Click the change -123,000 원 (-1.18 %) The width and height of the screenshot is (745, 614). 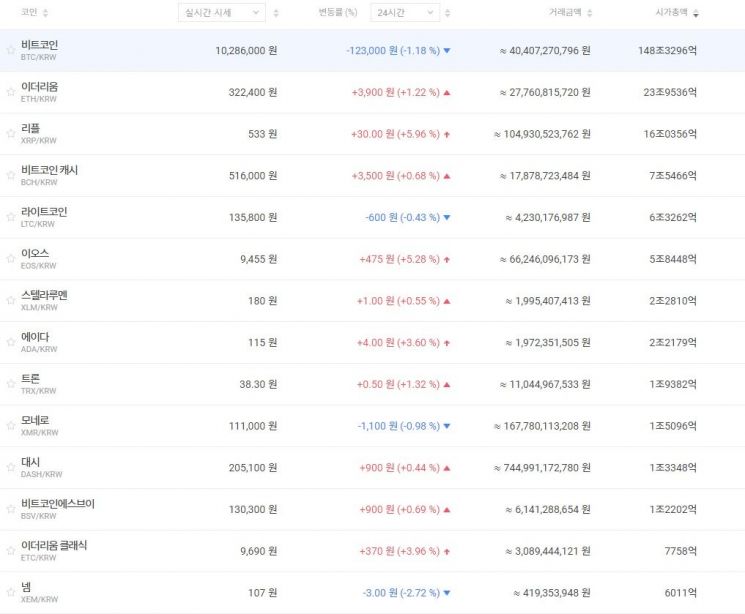pyautogui.click(x=393, y=50)
